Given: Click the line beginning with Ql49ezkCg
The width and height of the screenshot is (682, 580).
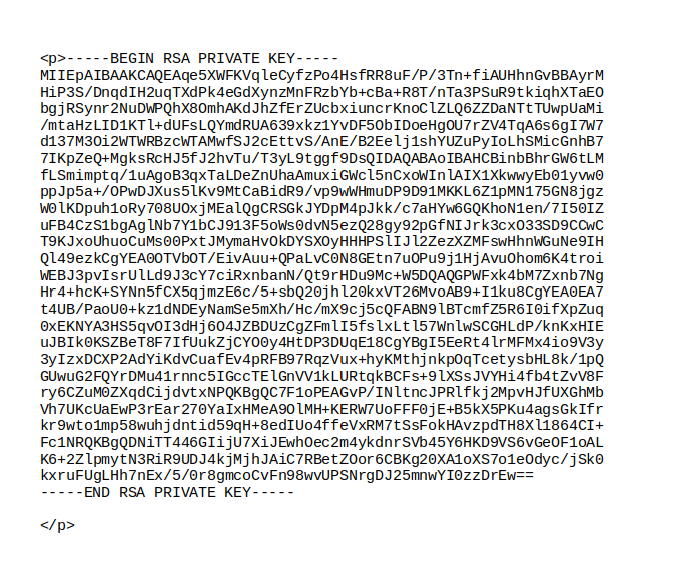Looking at the screenshot, I should pyautogui.click(x=322, y=259).
